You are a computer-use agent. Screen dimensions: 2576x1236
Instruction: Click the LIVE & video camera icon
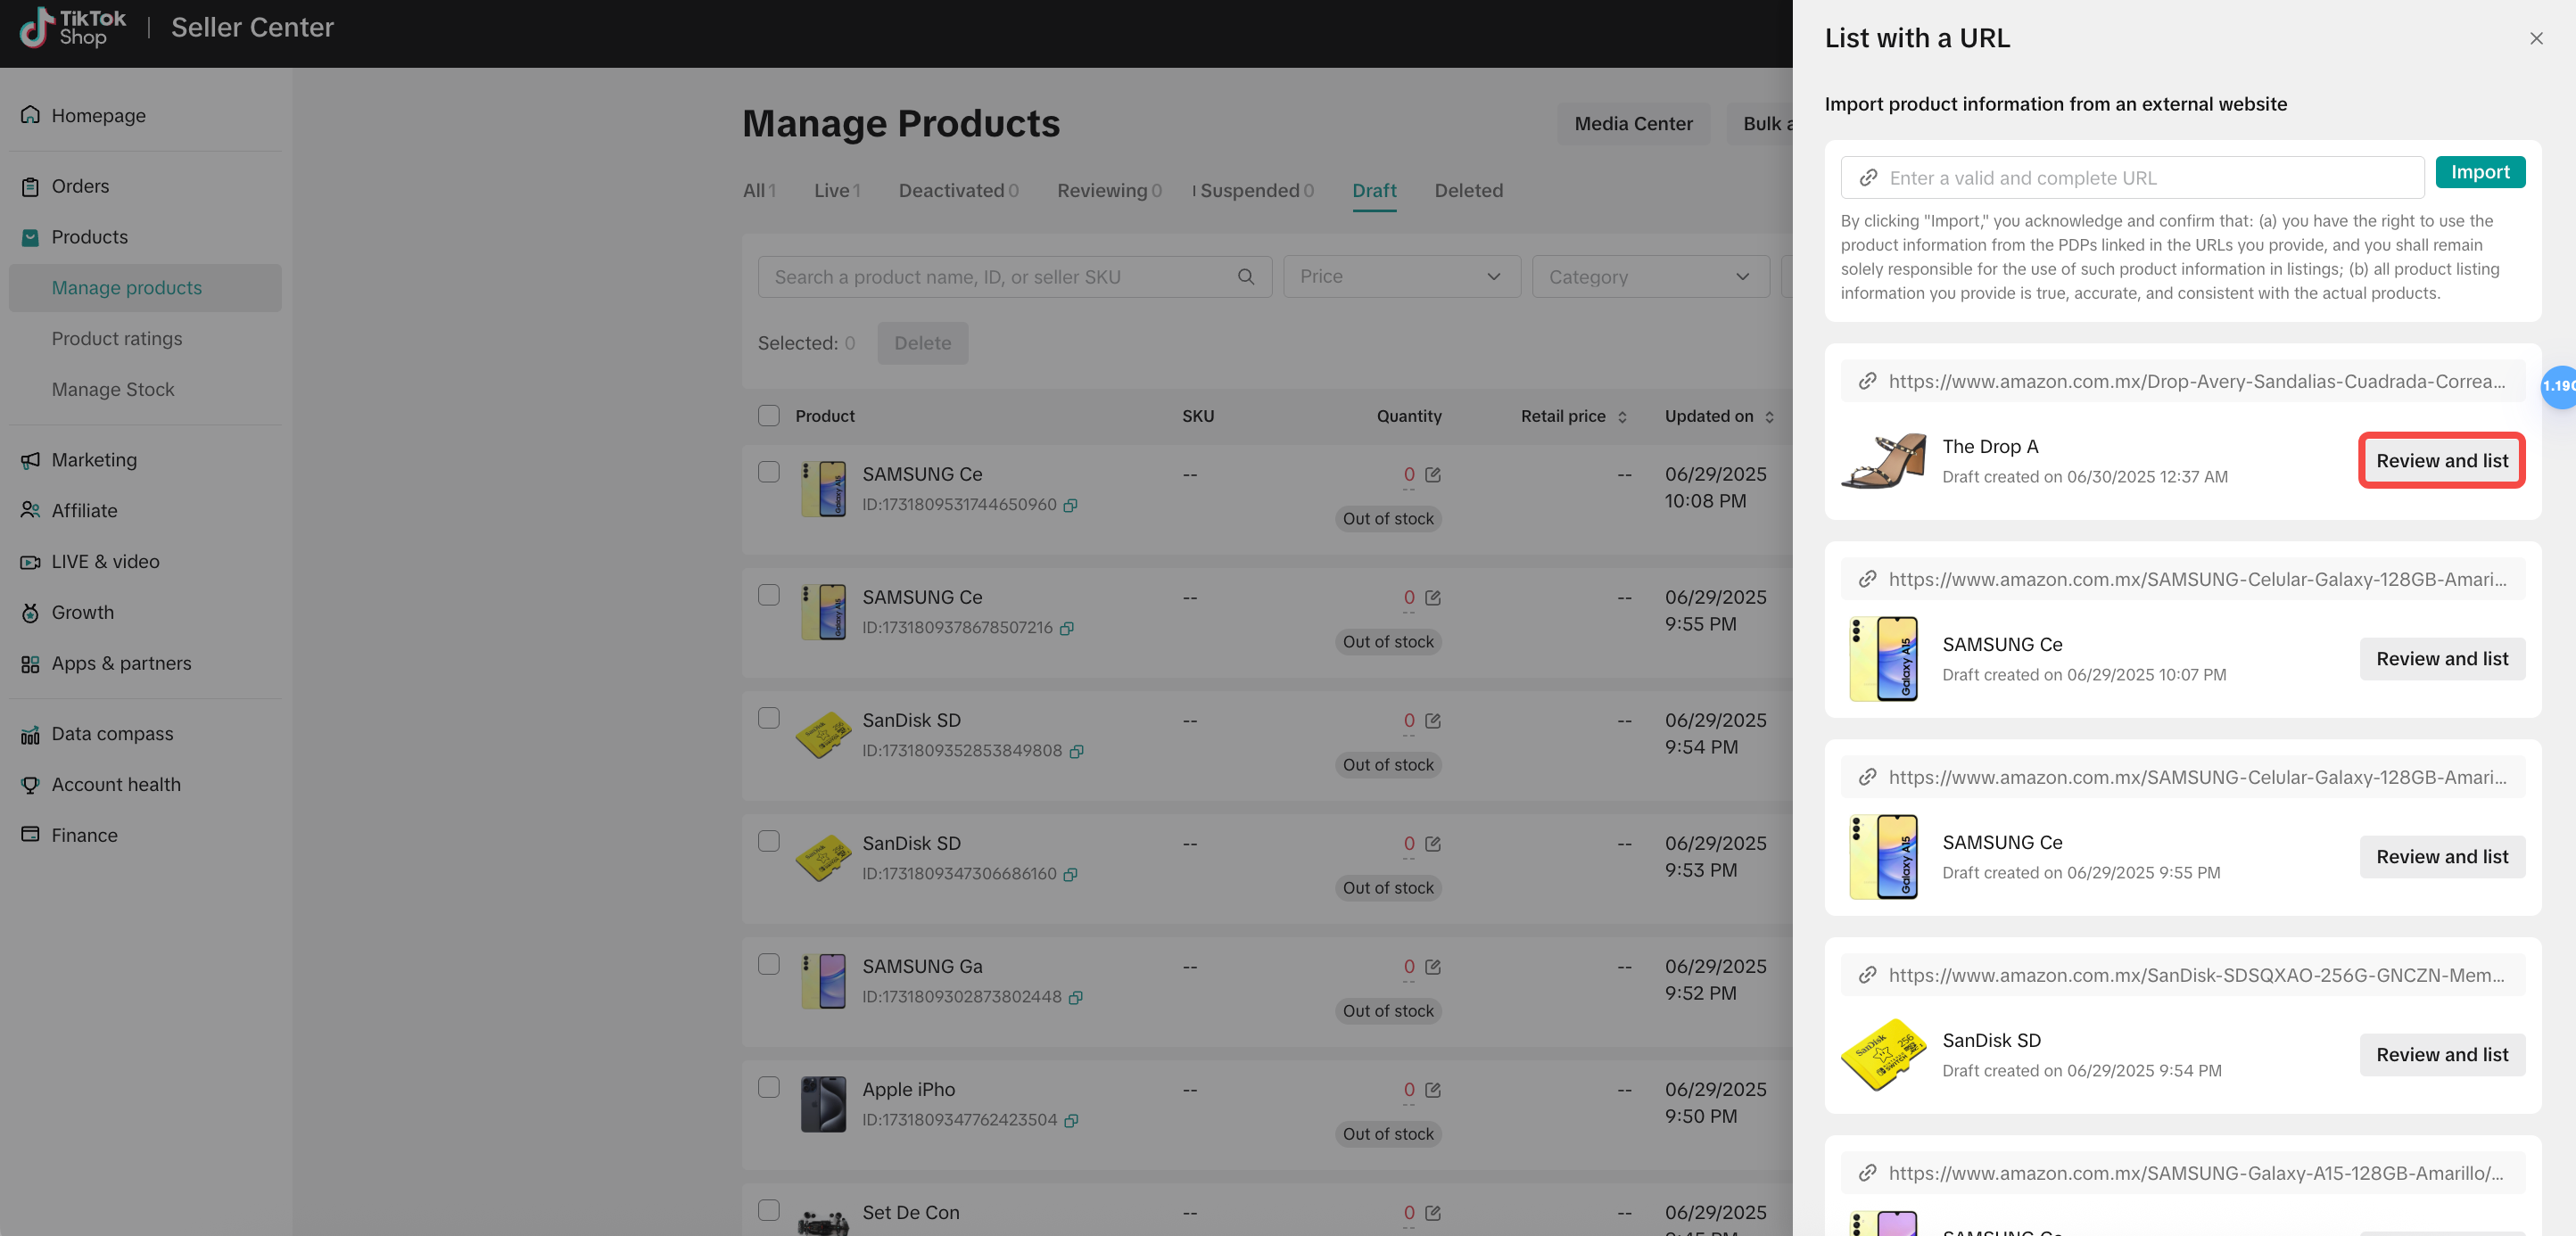tap(31, 561)
